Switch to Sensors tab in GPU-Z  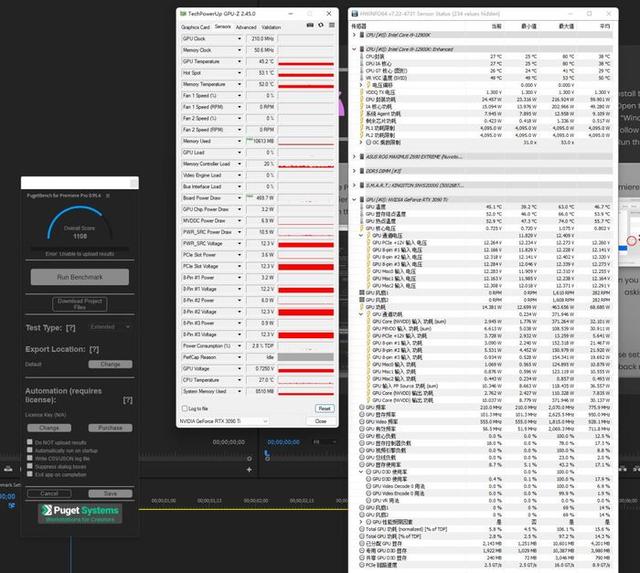click(x=223, y=27)
